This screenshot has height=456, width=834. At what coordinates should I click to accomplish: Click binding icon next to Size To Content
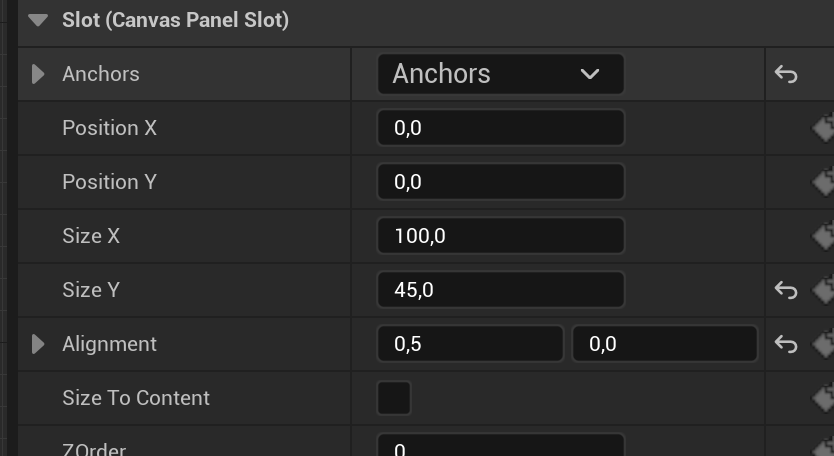pyautogui.click(x=823, y=398)
